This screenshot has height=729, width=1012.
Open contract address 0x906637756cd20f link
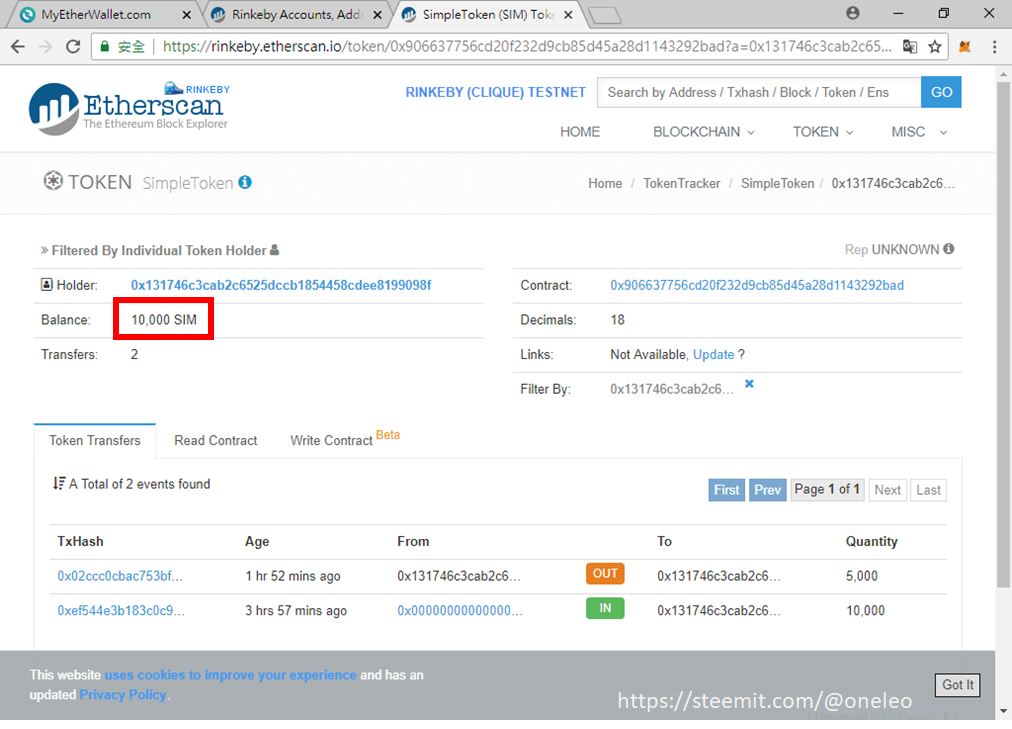click(x=757, y=285)
